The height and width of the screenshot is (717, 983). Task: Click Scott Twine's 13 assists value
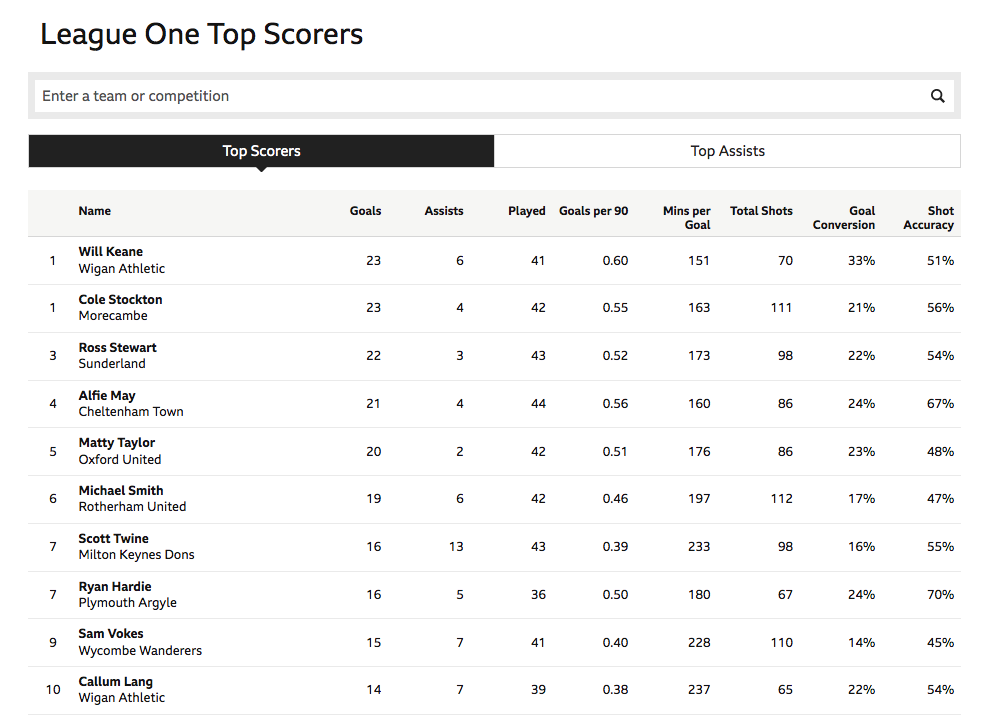click(456, 547)
